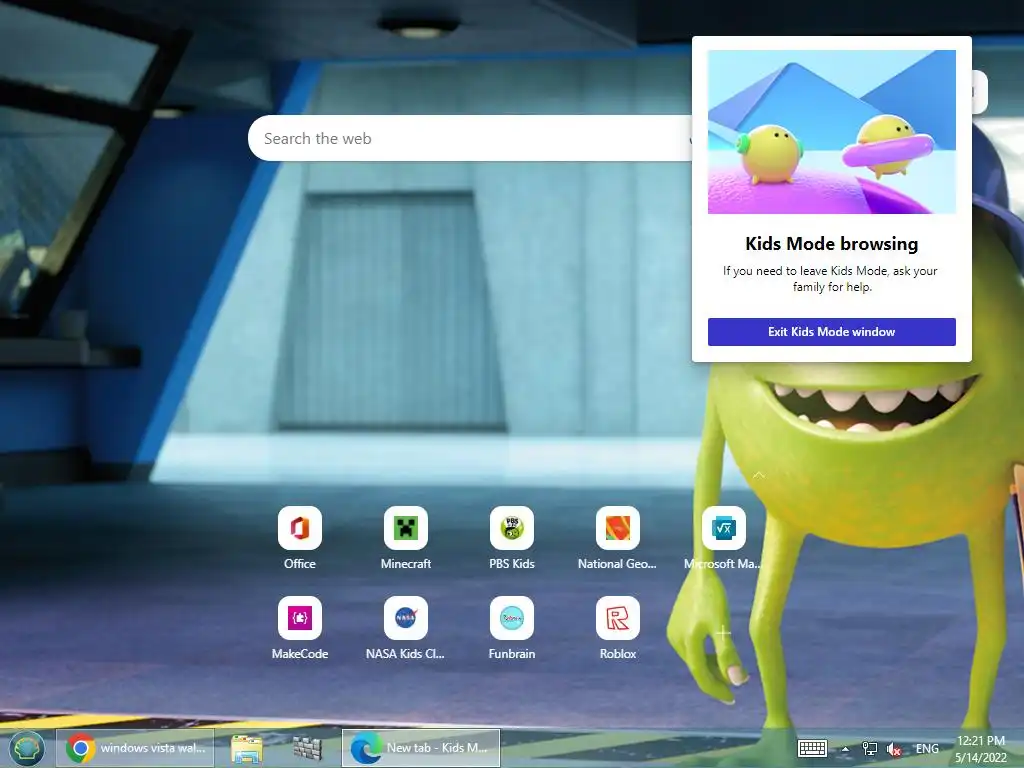The height and width of the screenshot is (768, 1024).
Task: Open the brick wall taskbar app
Action: (x=307, y=748)
